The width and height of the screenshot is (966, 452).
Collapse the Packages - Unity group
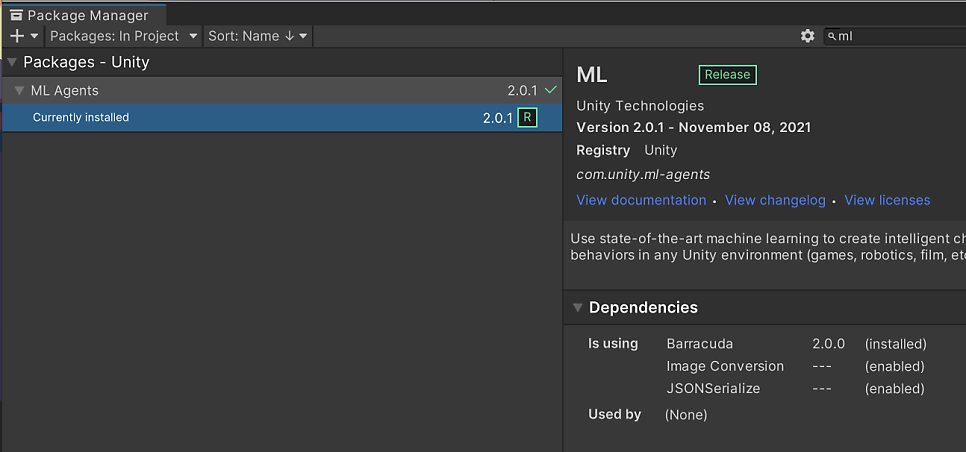pyautogui.click(x=12, y=63)
